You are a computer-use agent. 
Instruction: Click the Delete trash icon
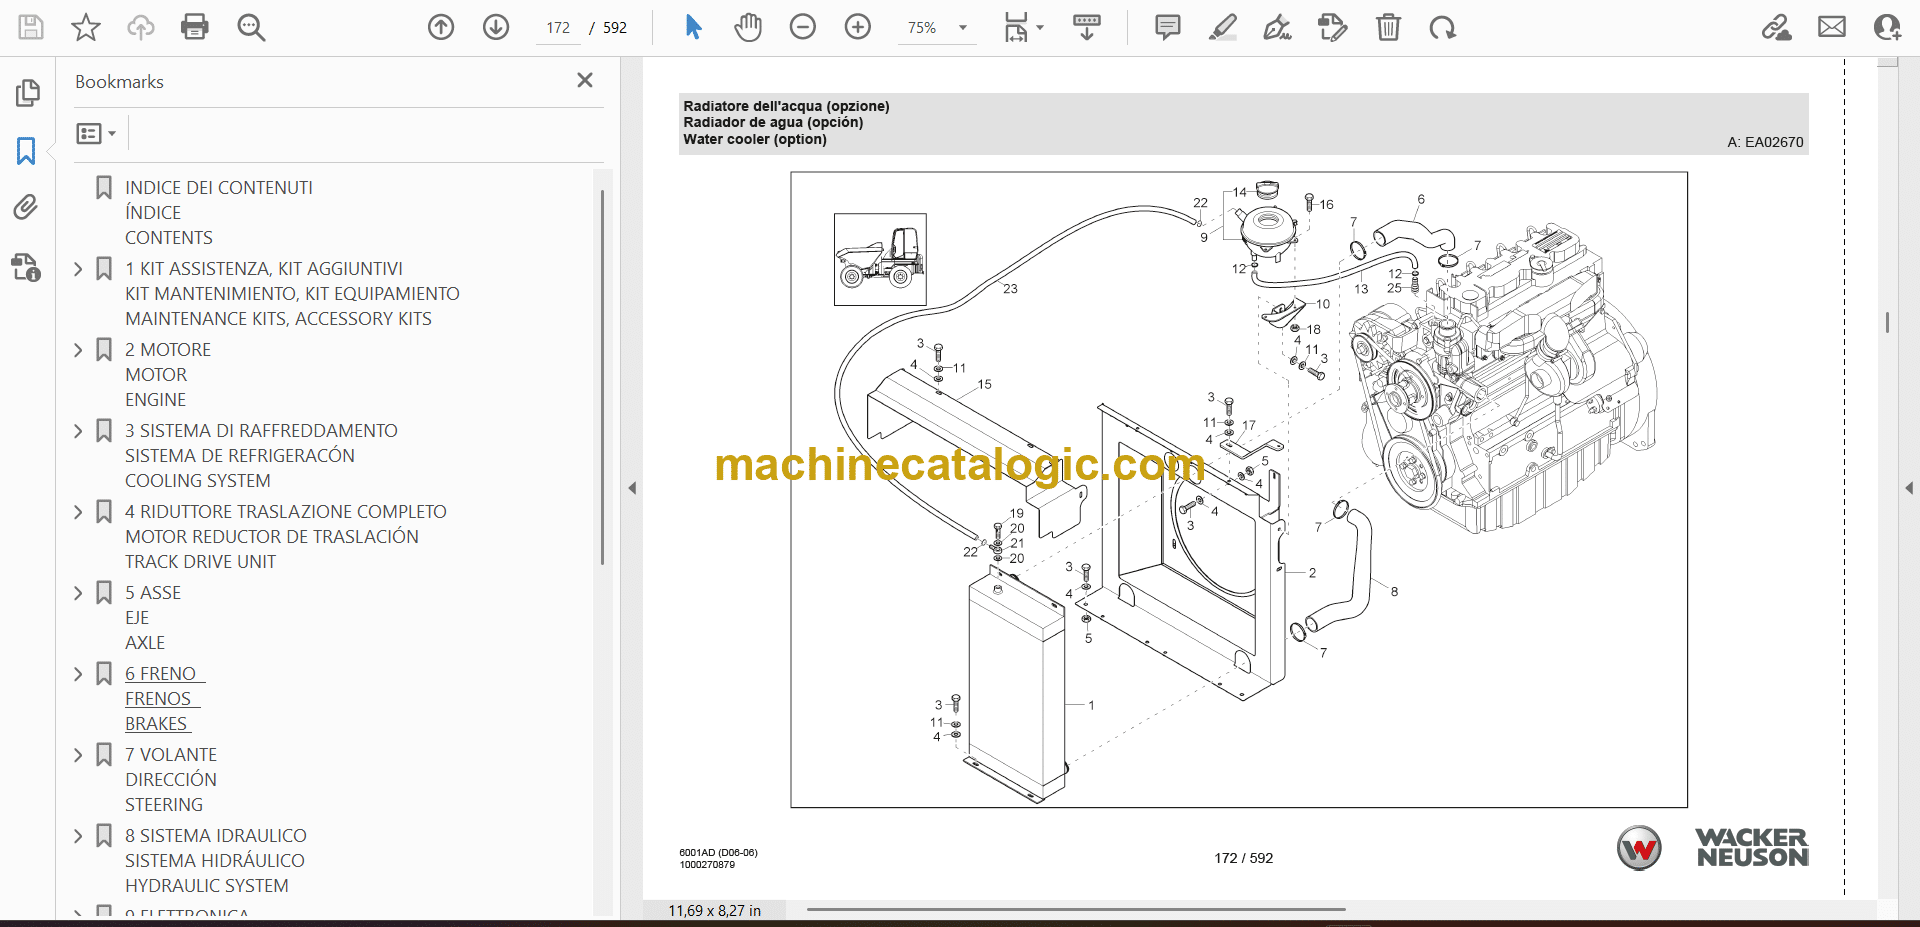point(1388,27)
